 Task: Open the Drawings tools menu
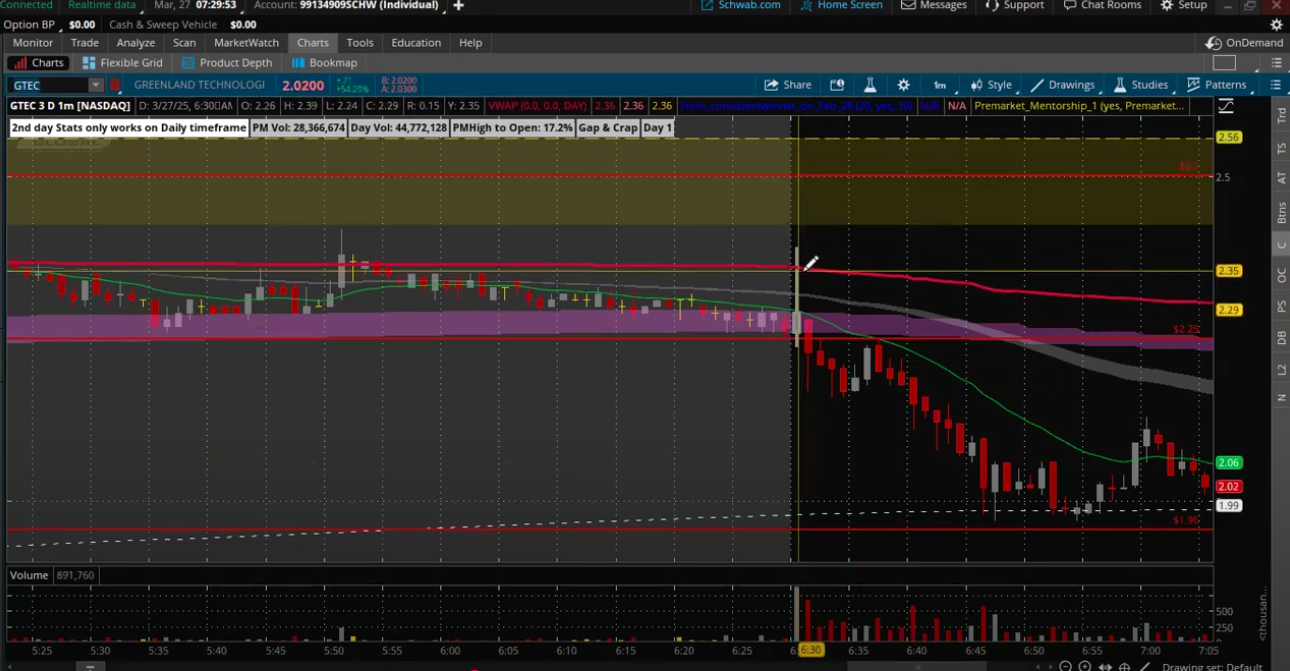[1062, 85]
